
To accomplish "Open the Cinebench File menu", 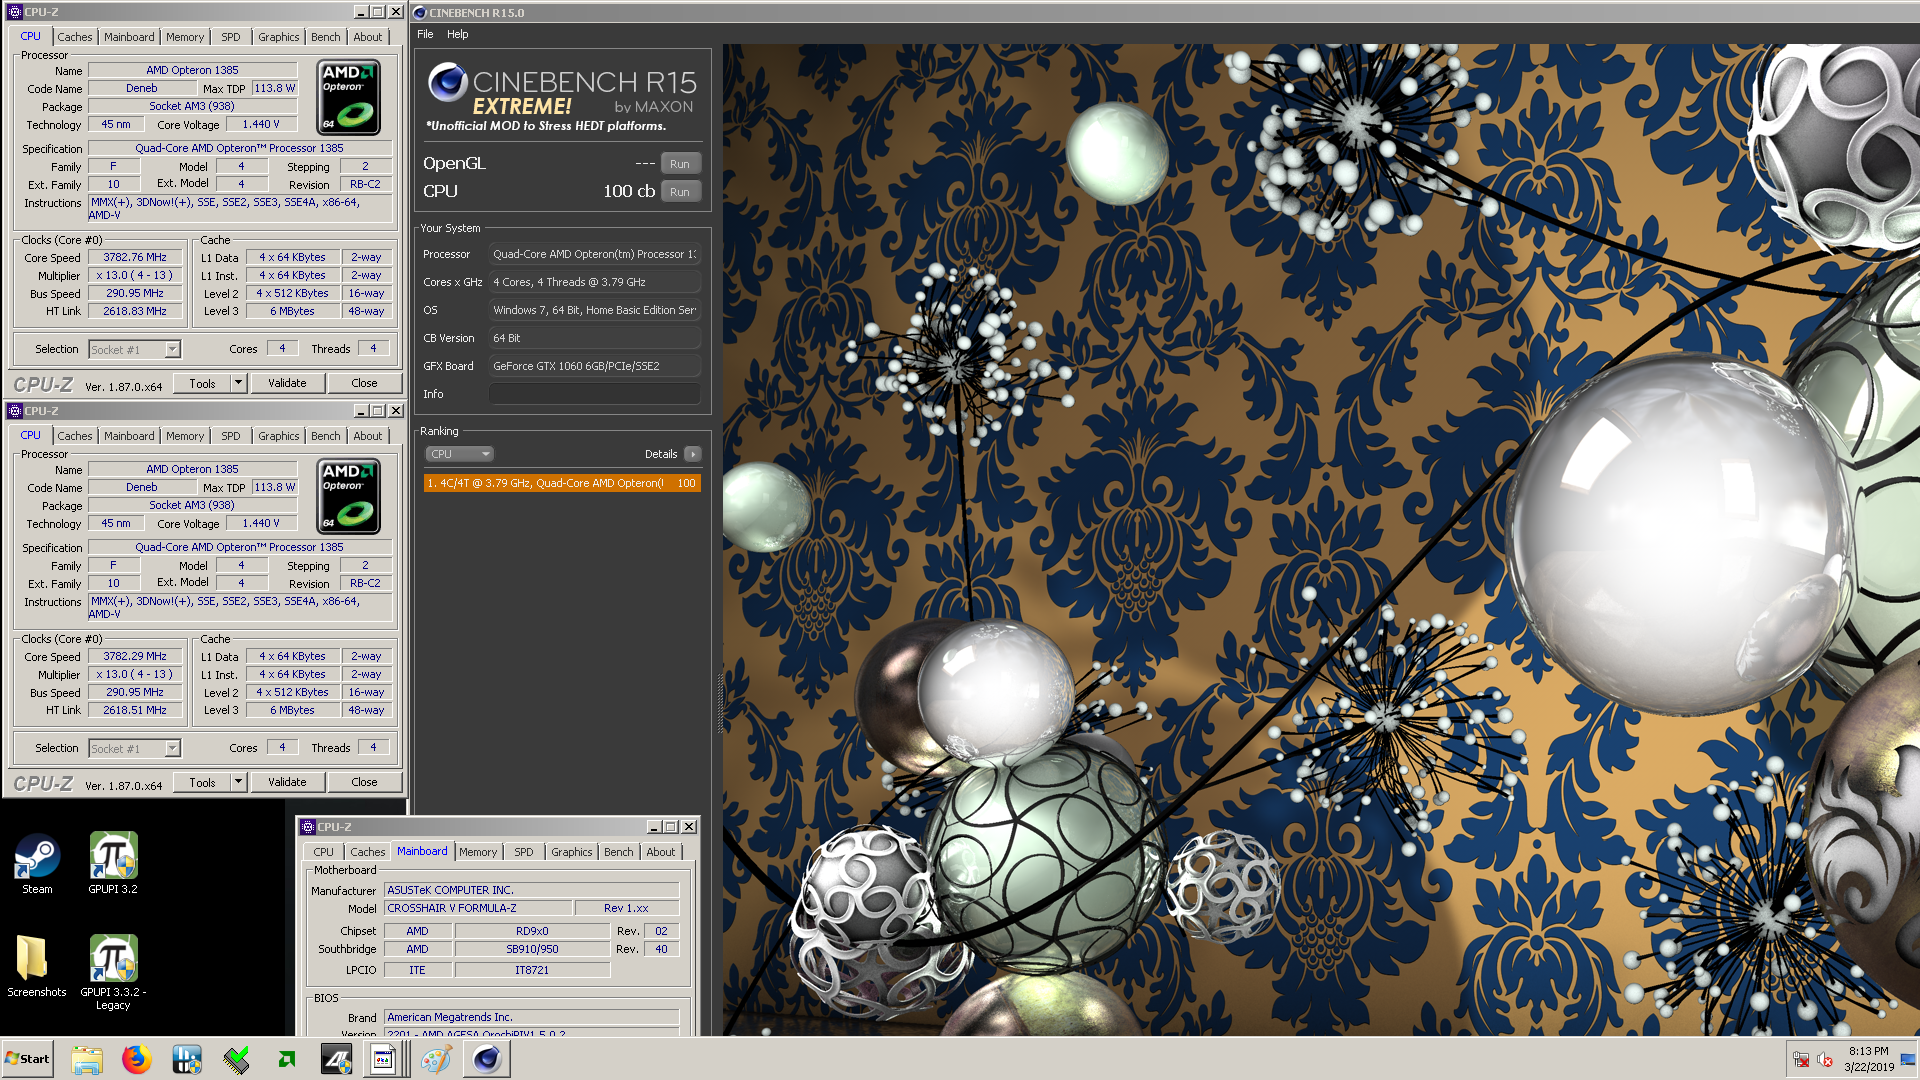I will tap(425, 34).
